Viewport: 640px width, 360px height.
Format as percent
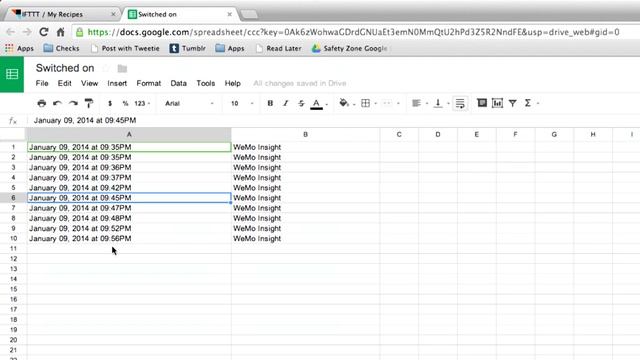click(125, 103)
